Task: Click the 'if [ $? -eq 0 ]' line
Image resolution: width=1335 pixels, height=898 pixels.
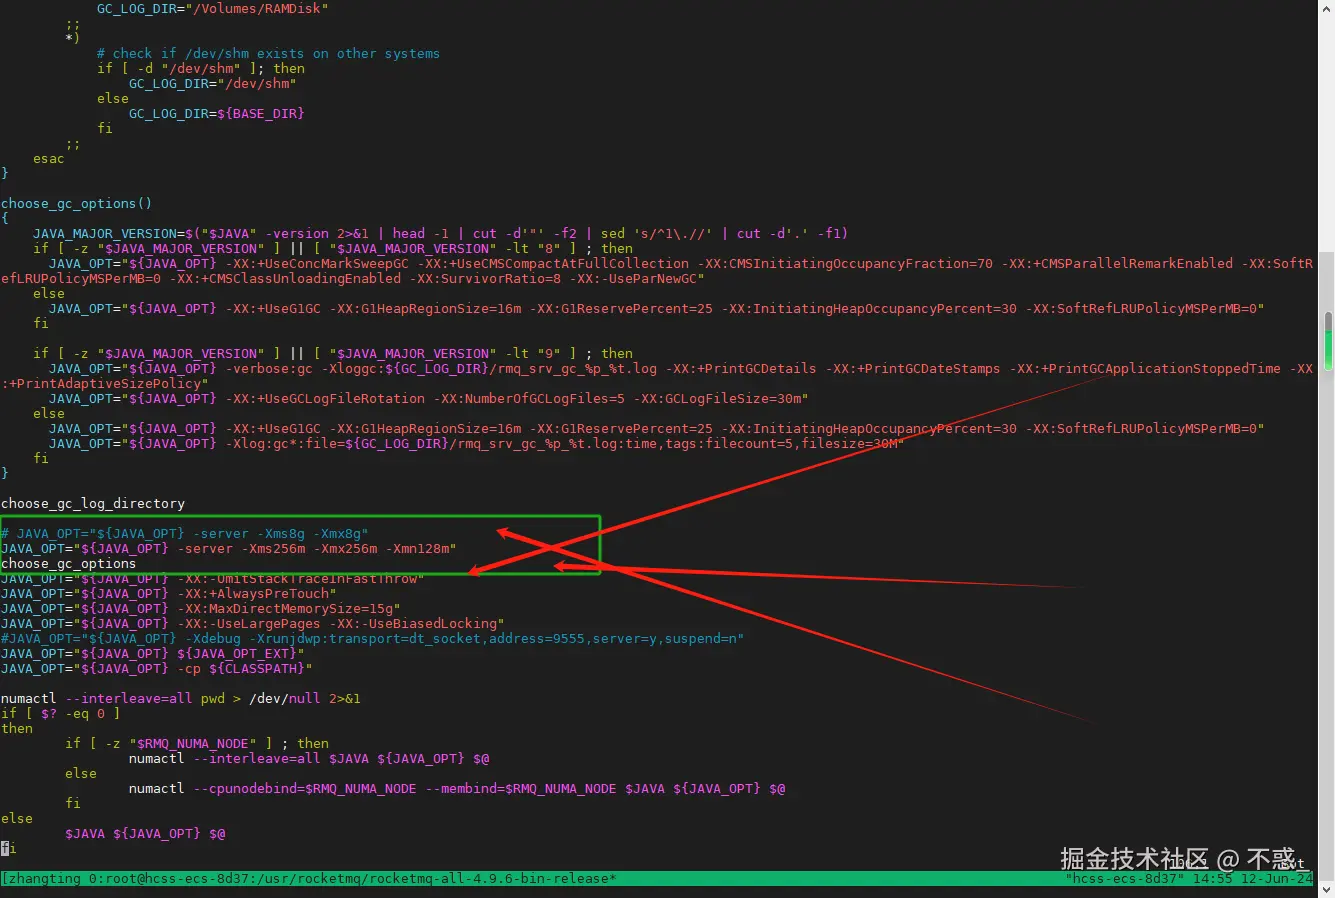Action: [60, 713]
